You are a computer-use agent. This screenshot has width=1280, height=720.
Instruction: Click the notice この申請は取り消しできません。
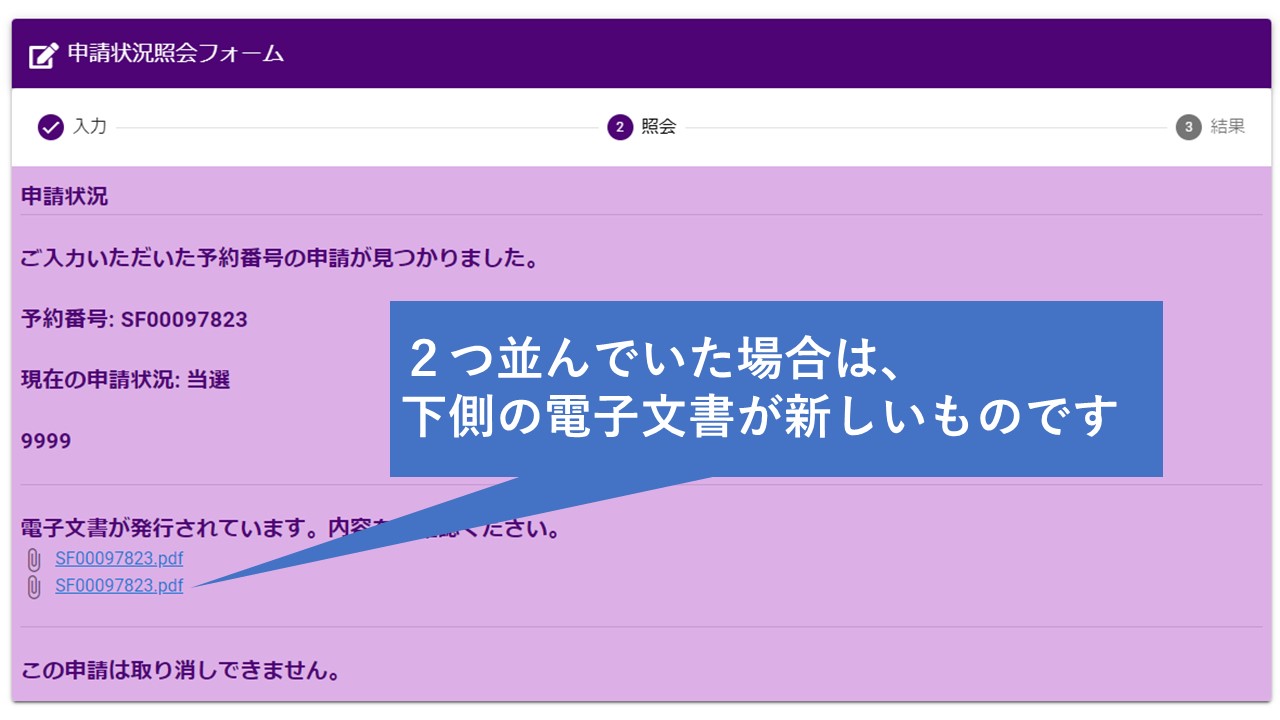[x=181, y=671]
